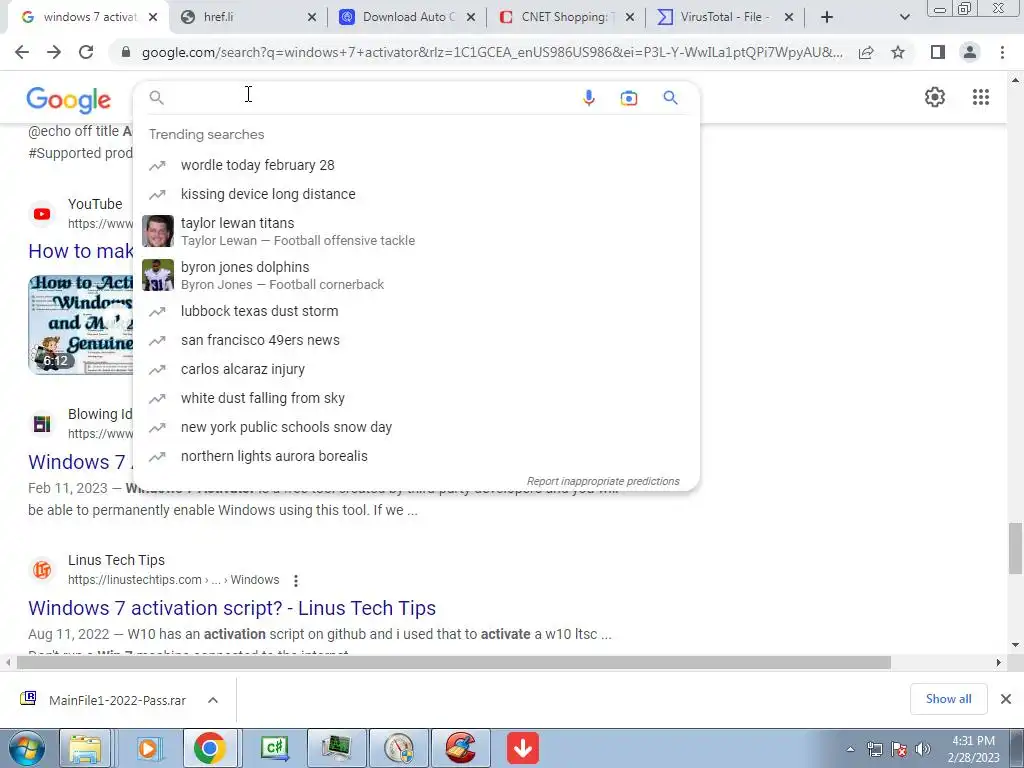Select suggestion new york public schools snow day
The width and height of the screenshot is (1024, 768).
click(416, 427)
